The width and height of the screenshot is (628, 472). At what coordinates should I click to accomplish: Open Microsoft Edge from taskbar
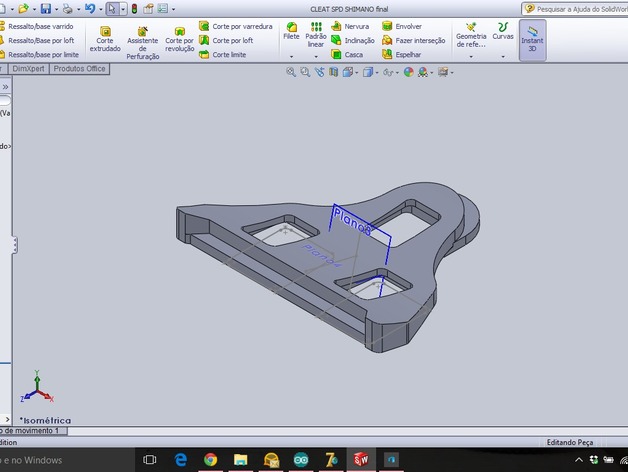click(181, 460)
